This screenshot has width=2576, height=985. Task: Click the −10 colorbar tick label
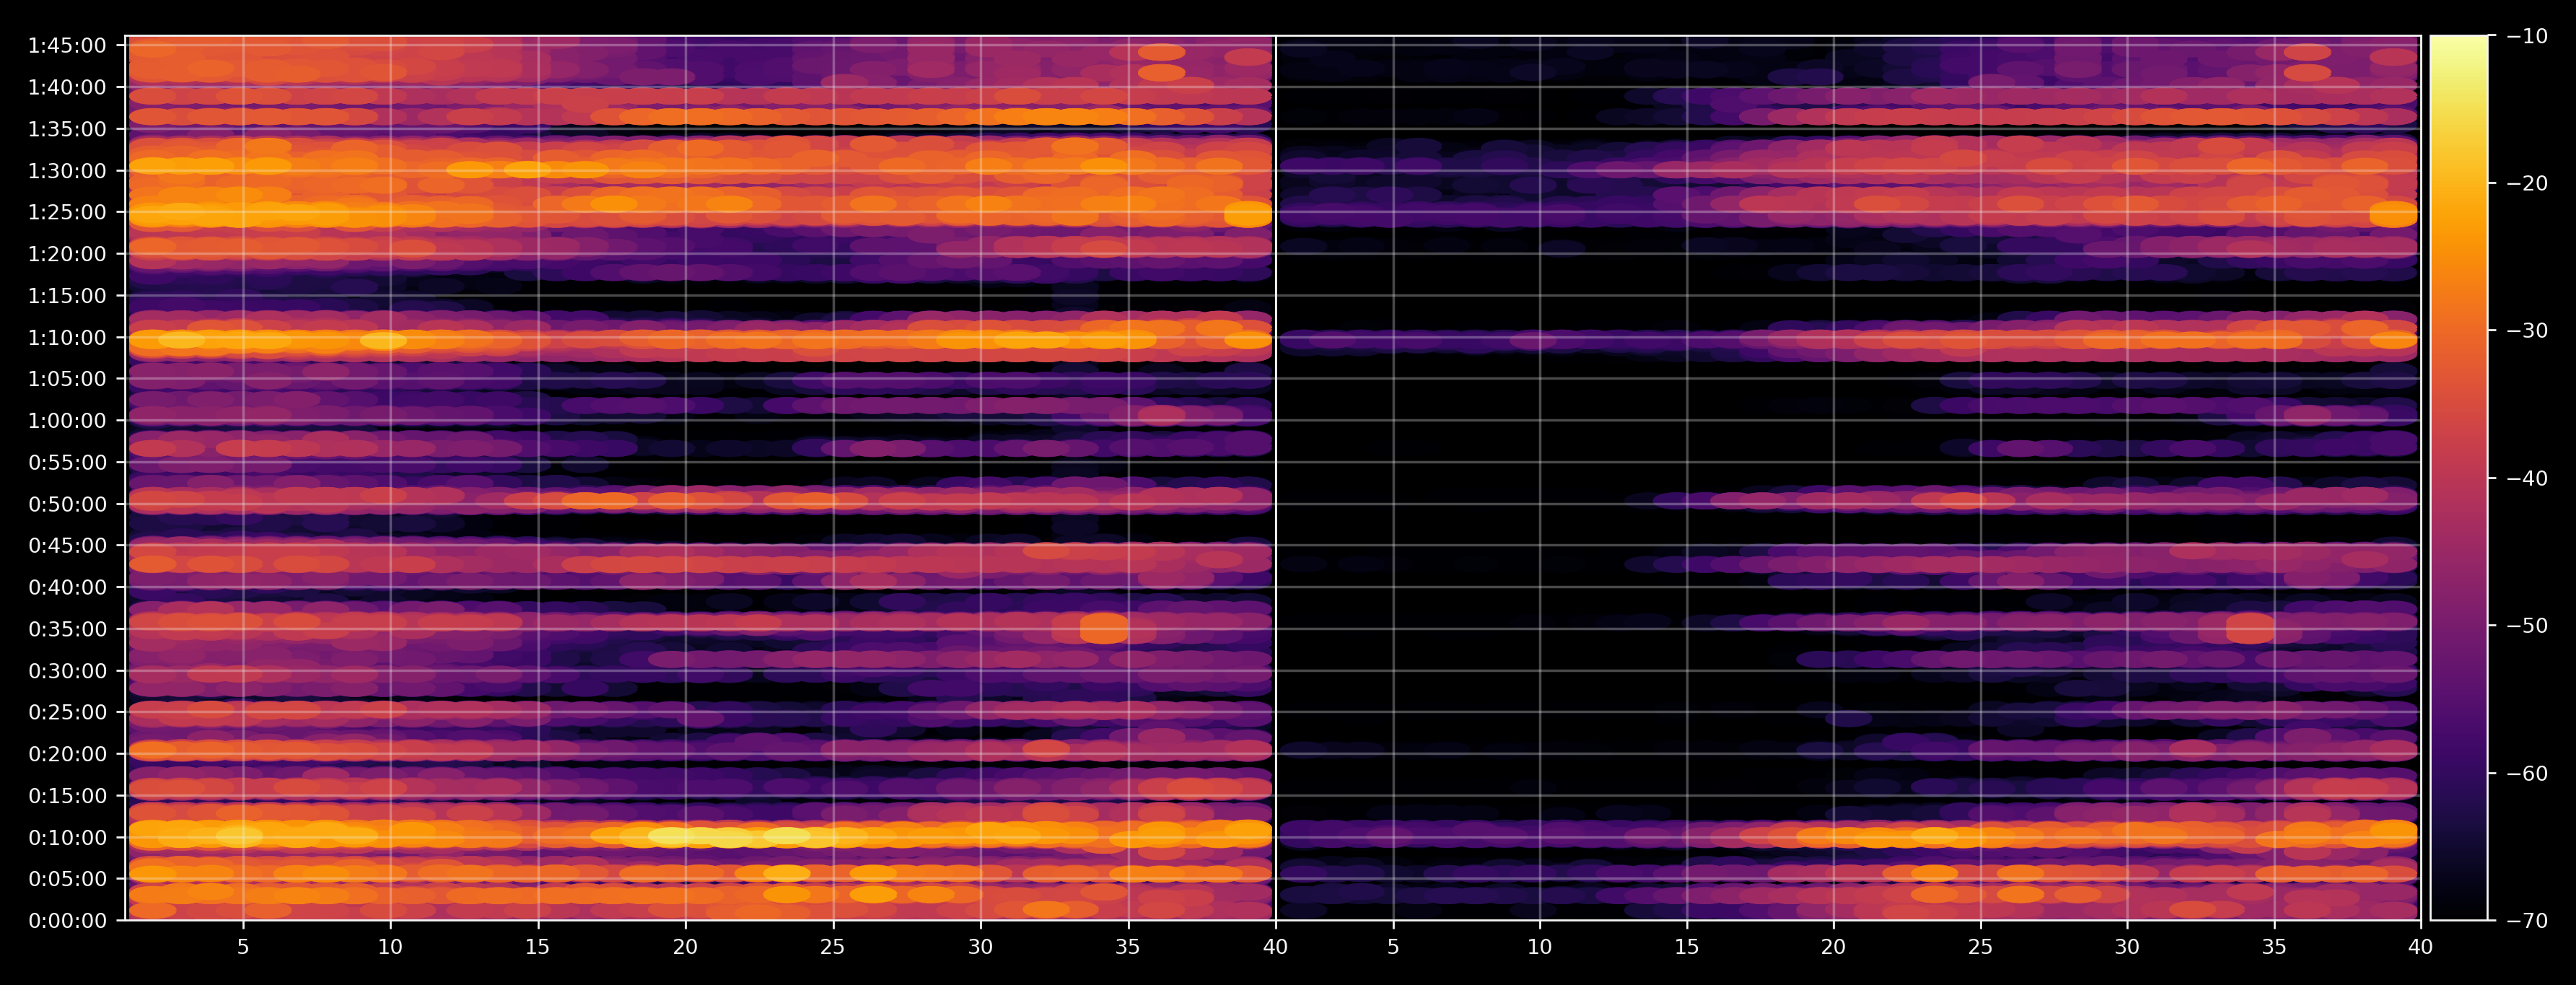tap(2528, 36)
